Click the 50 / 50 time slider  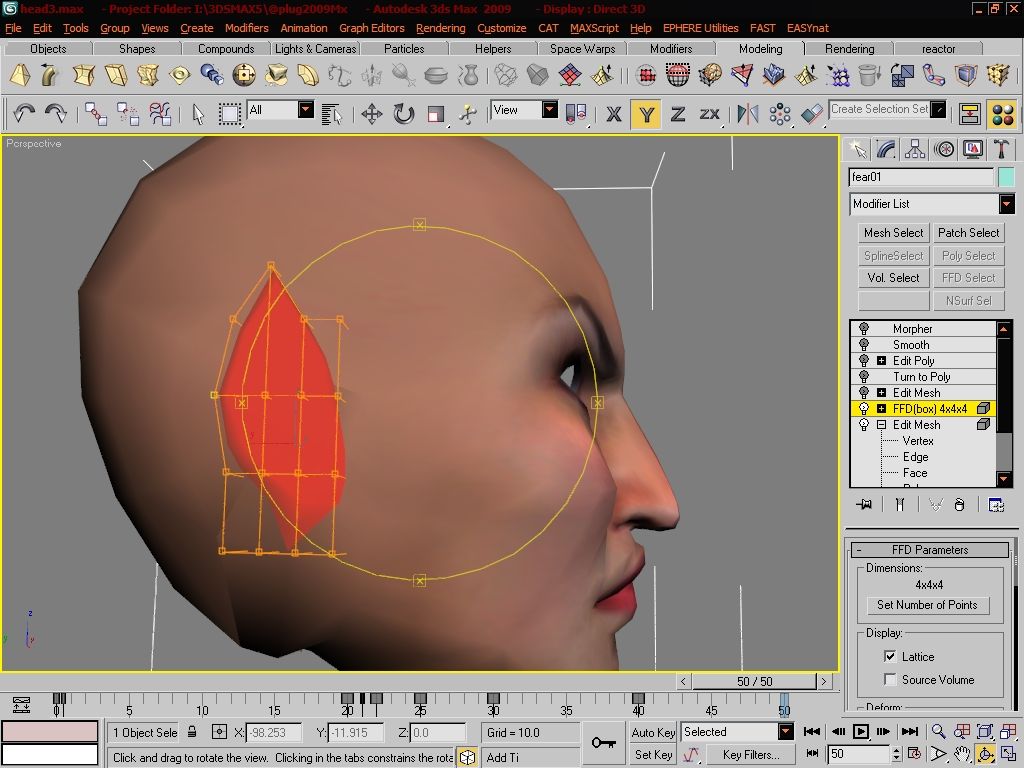[x=754, y=681]
